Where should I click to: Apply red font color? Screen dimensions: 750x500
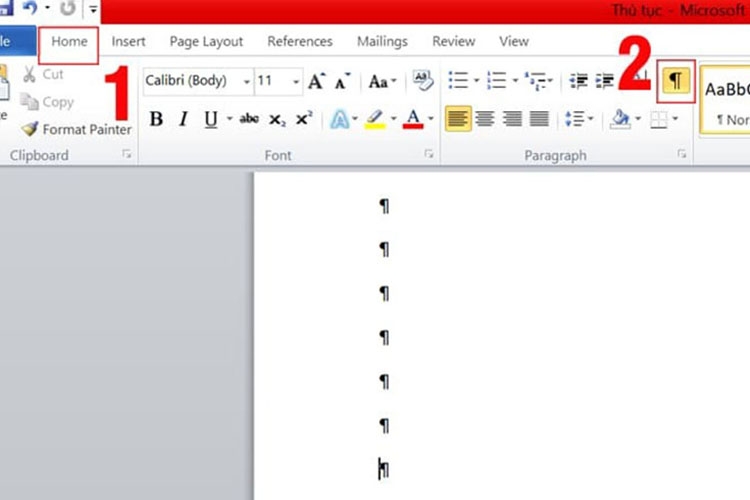pyautogui.click(x=413, y=119)
